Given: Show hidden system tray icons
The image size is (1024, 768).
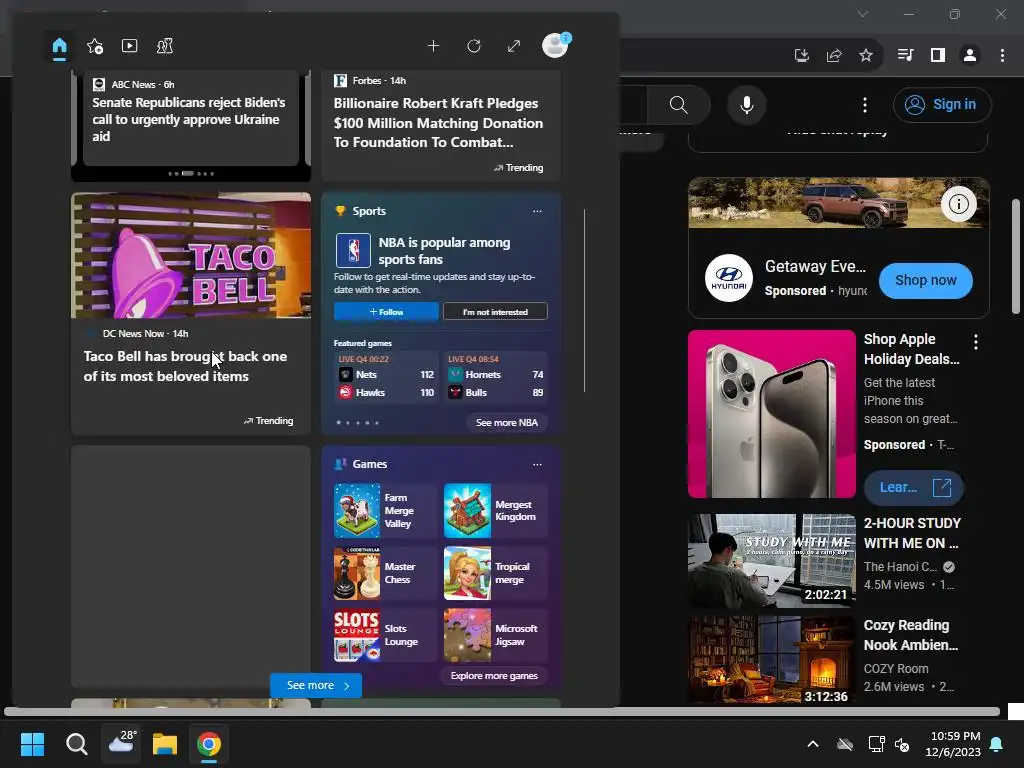Looking at the screenshot, I should pyautogui.click(x=813, y=744).
